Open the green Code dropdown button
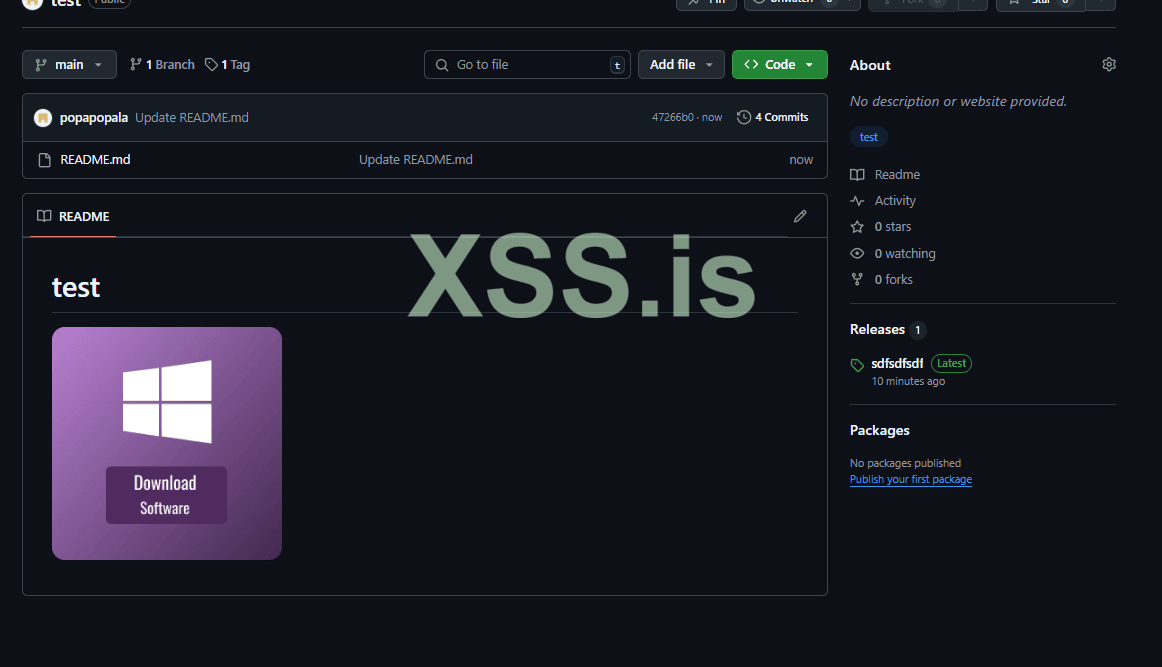The height and width of the screenshot is (667, 1162). coord(780,64)
